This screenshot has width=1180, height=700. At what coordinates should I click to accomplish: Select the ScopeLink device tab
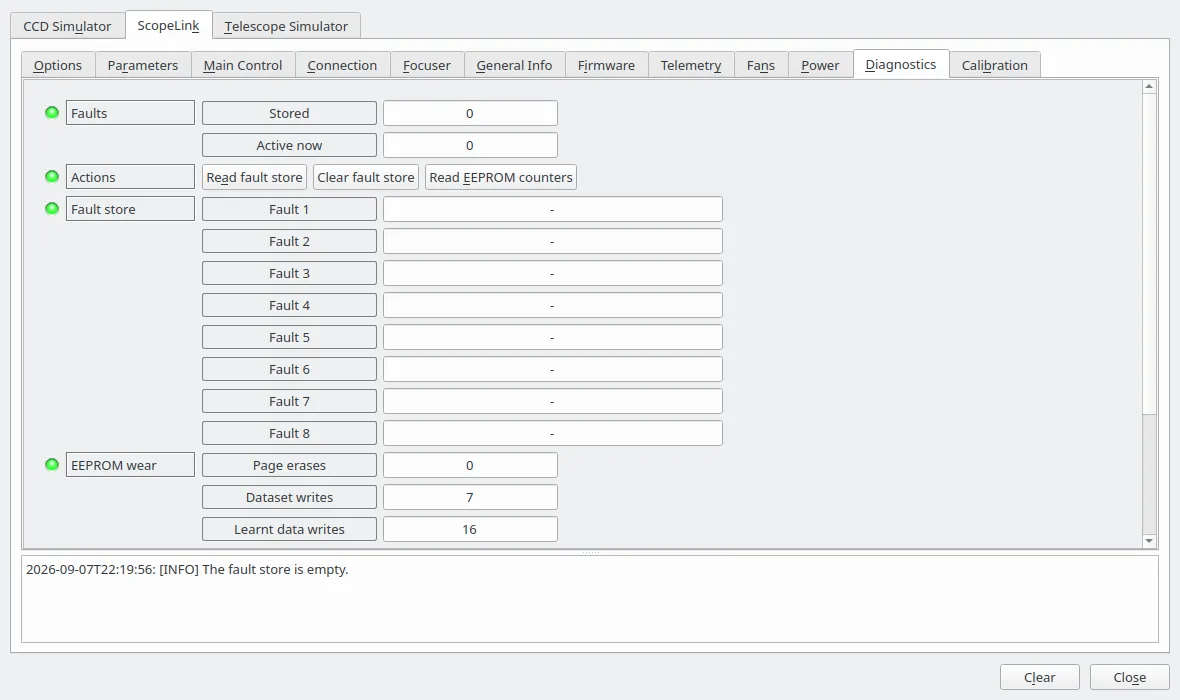click(x=169, y=25)
